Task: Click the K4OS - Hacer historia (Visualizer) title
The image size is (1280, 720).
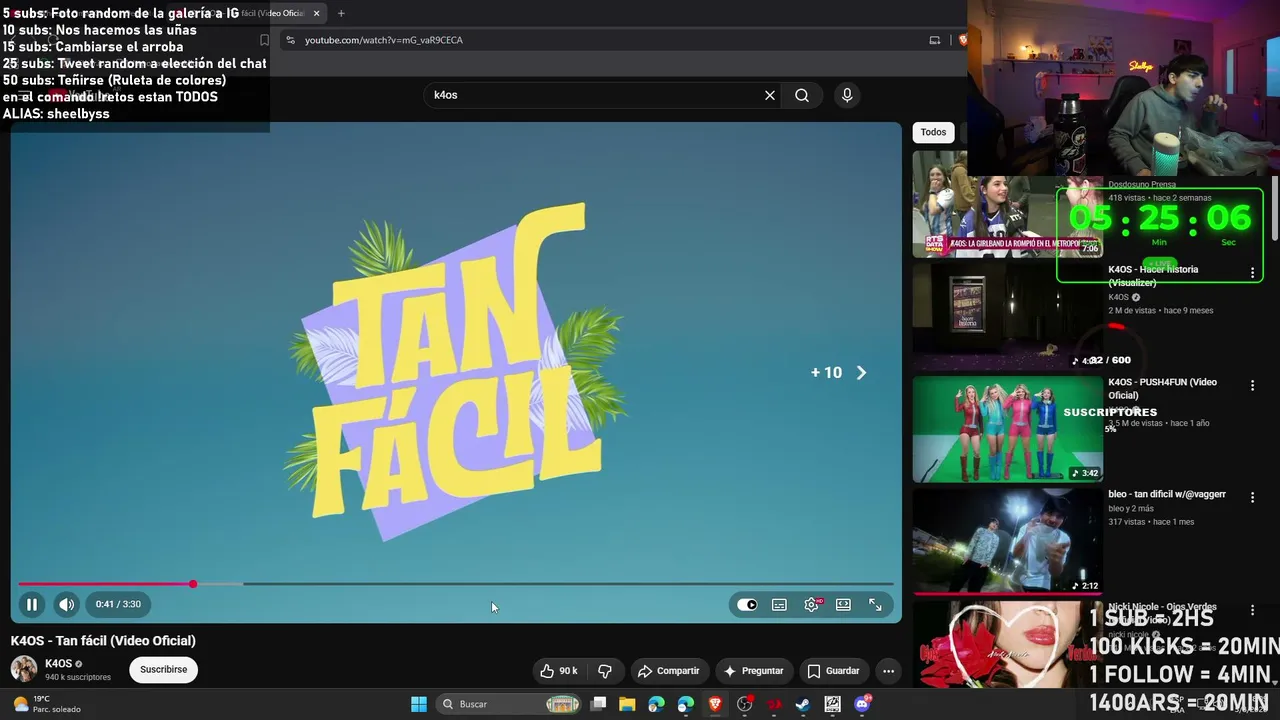Action: tap(1153, 276)
